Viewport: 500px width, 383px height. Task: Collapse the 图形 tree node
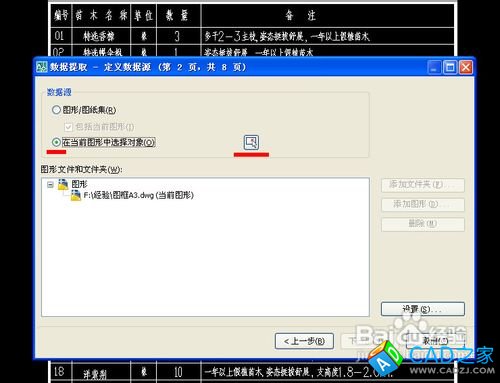pos(50,185)
